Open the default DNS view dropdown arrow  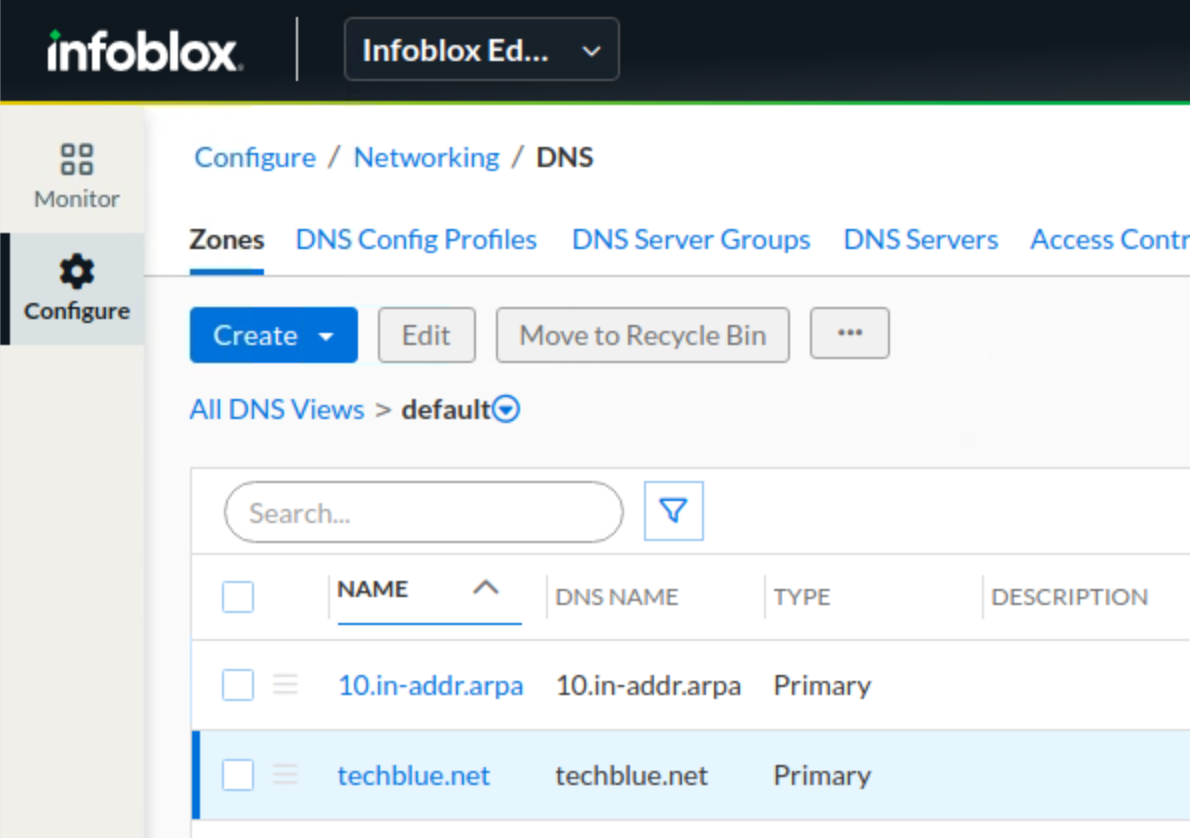pyautogui.click(x=507, y=410)
